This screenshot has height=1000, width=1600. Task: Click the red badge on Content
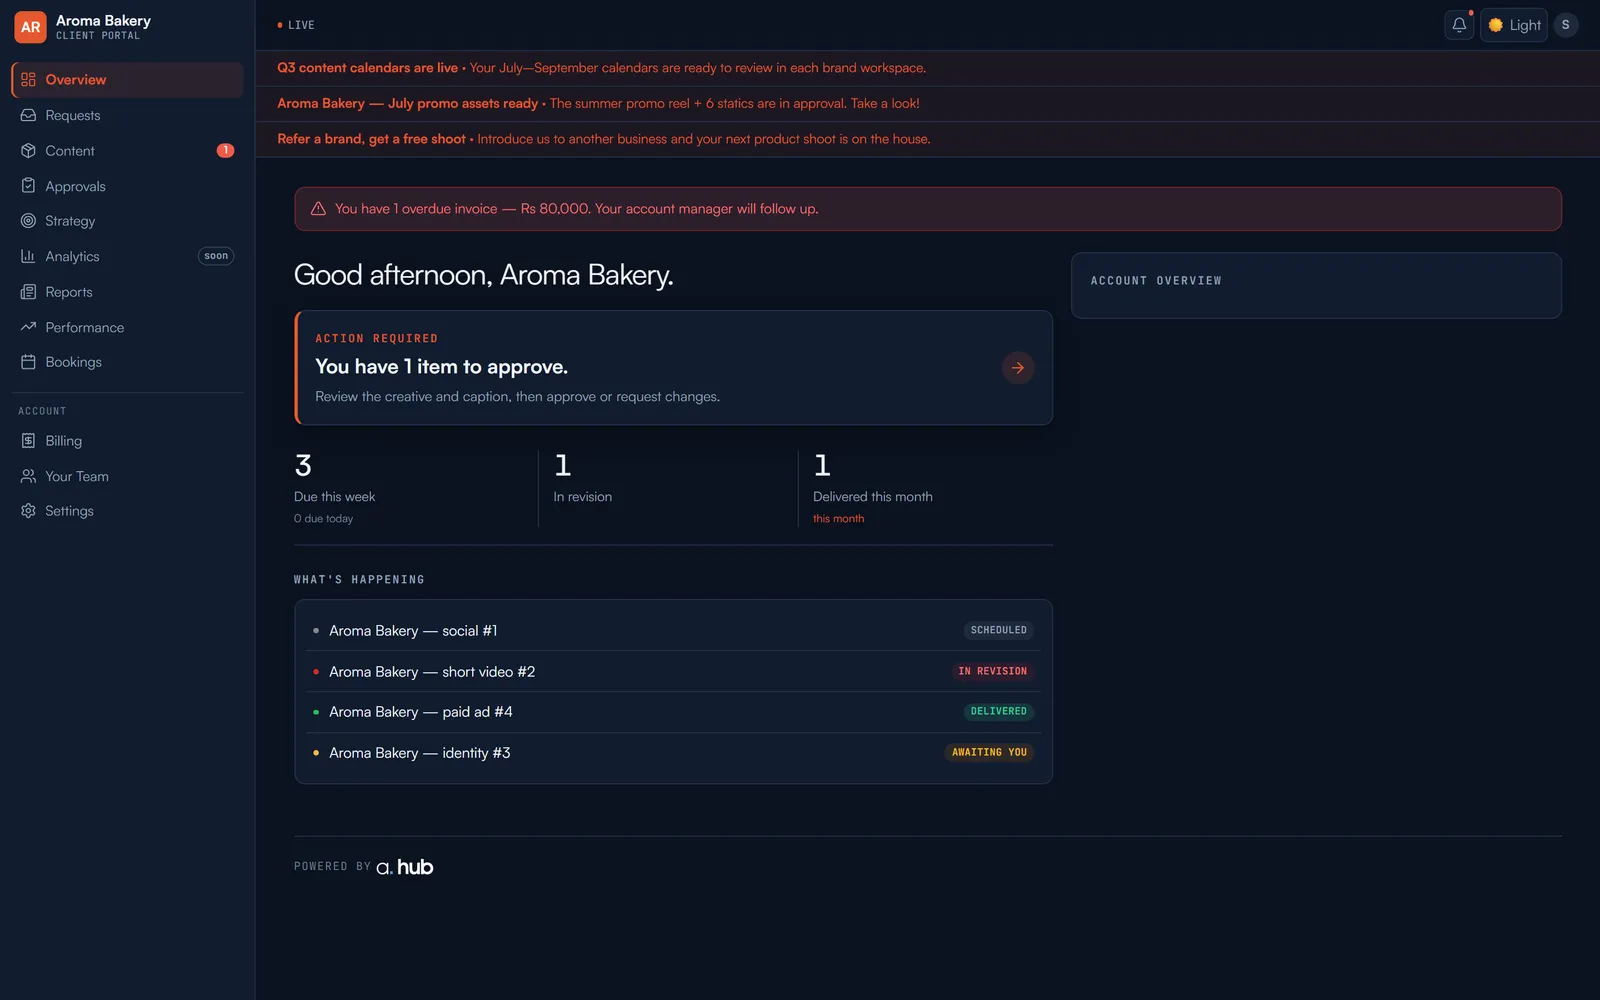(225, 151)
